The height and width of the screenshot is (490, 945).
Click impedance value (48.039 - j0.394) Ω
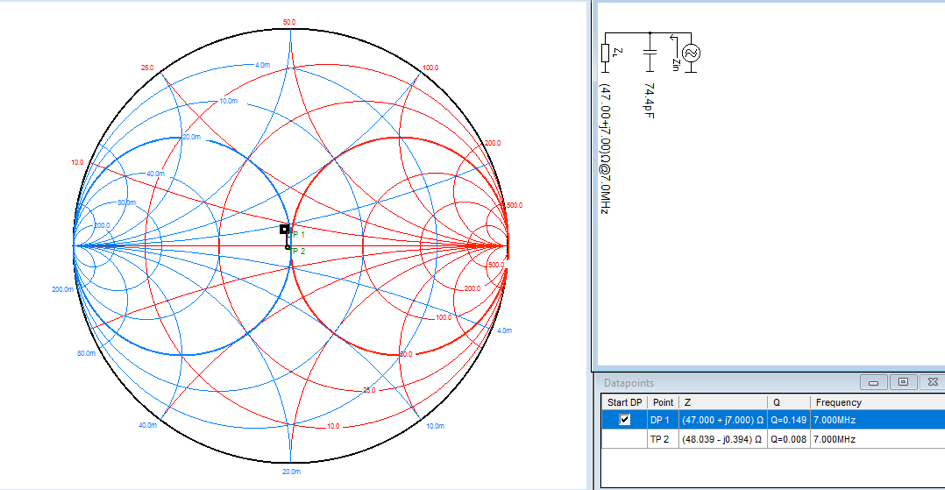click(x=723, y=439)
